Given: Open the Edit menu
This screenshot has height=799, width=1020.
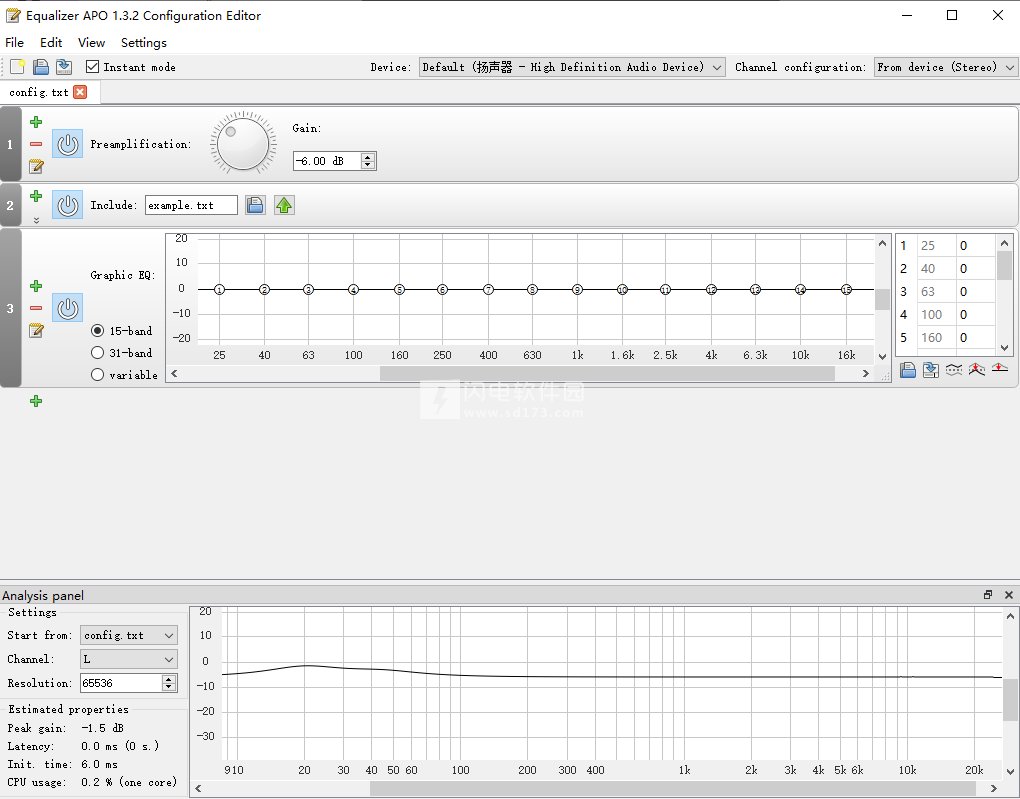Looking at the screenshot, I should [x=51, y=42].
